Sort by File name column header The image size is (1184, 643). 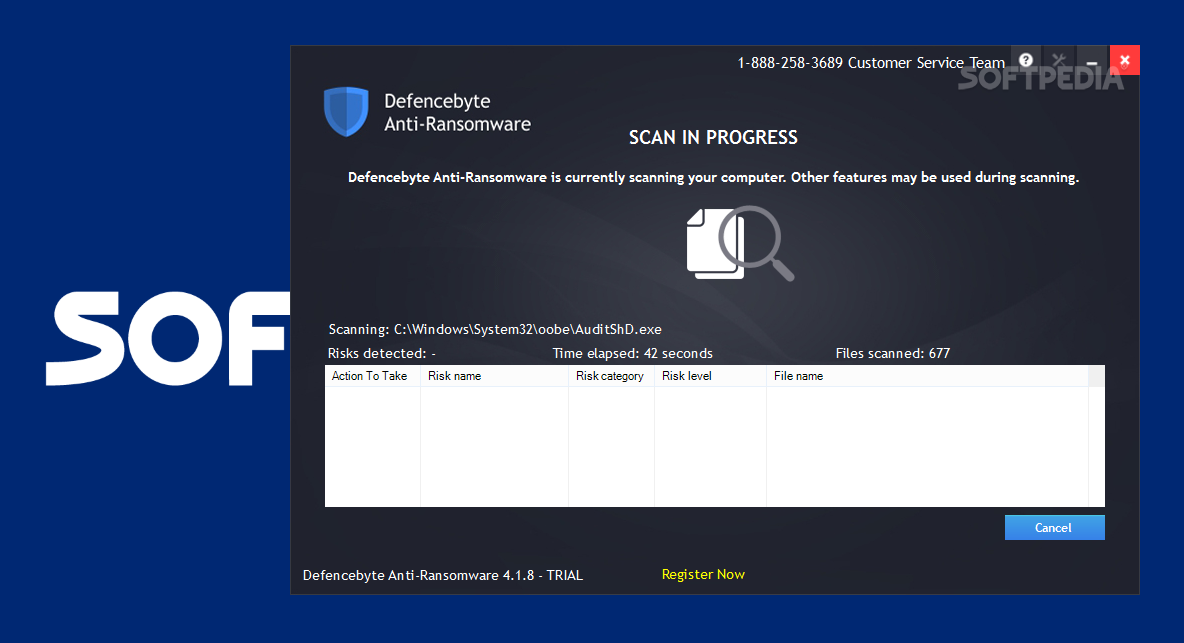(927, 376)
